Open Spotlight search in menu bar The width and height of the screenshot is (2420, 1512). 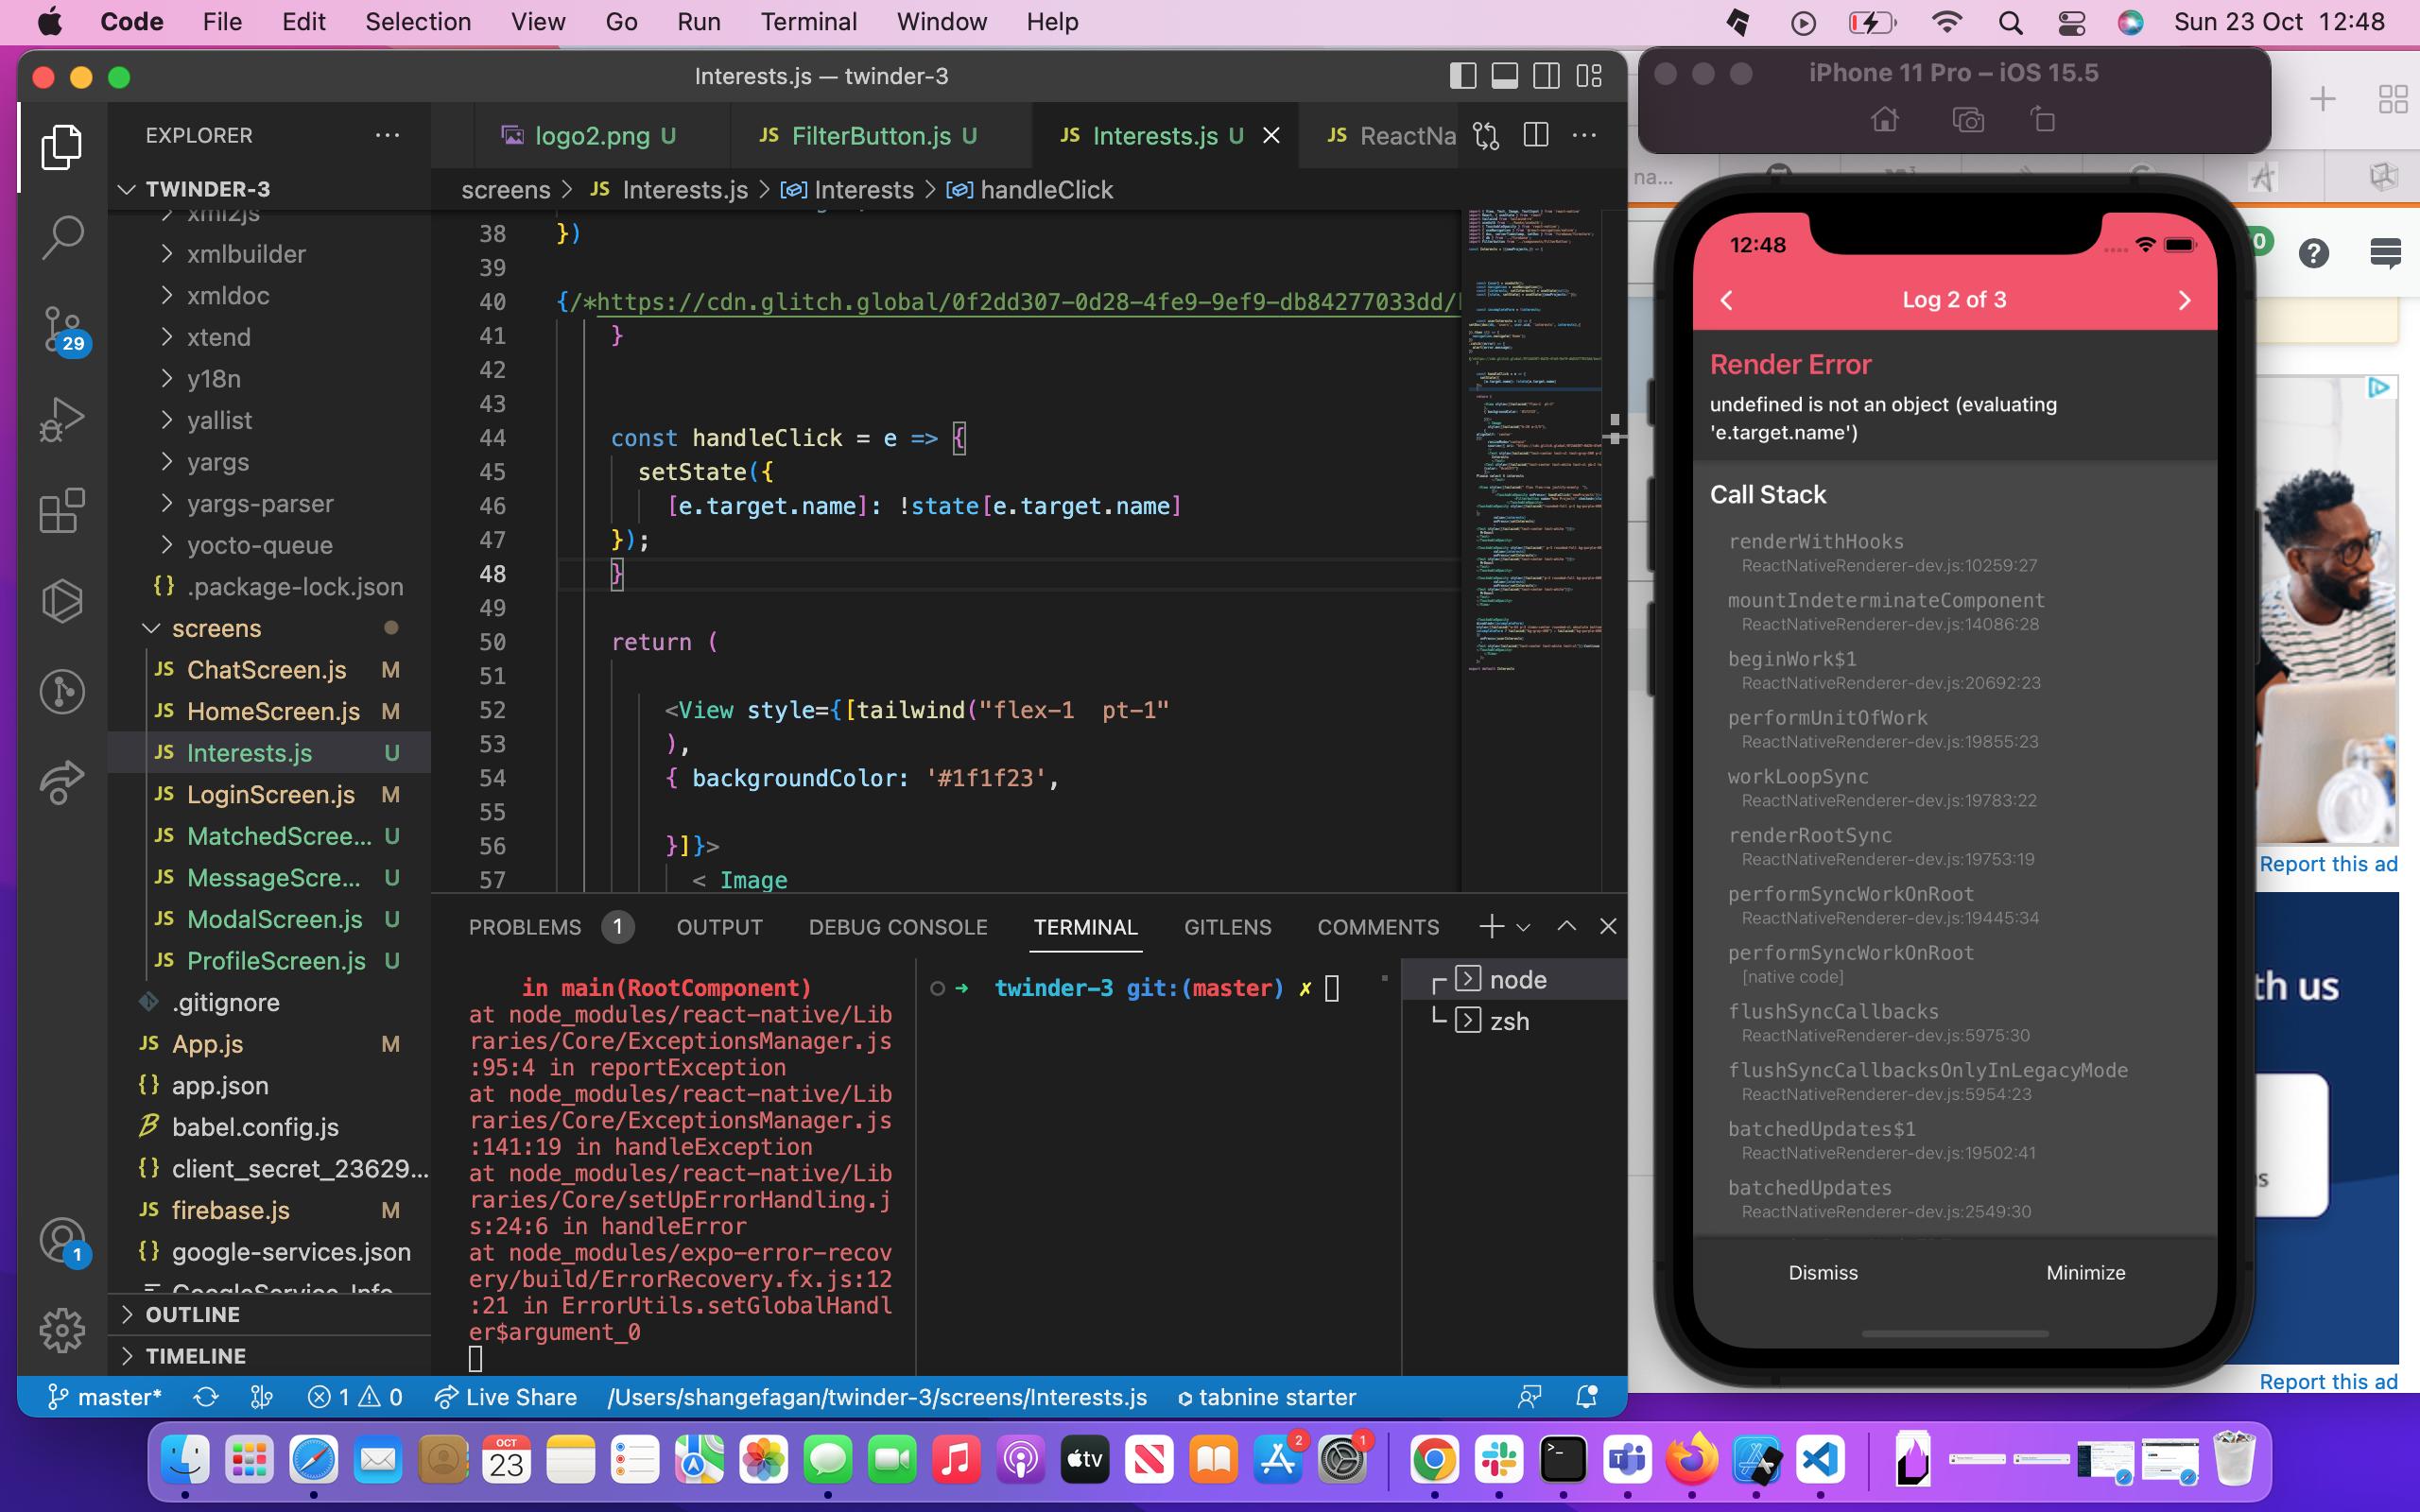(x=2010, y=22)
